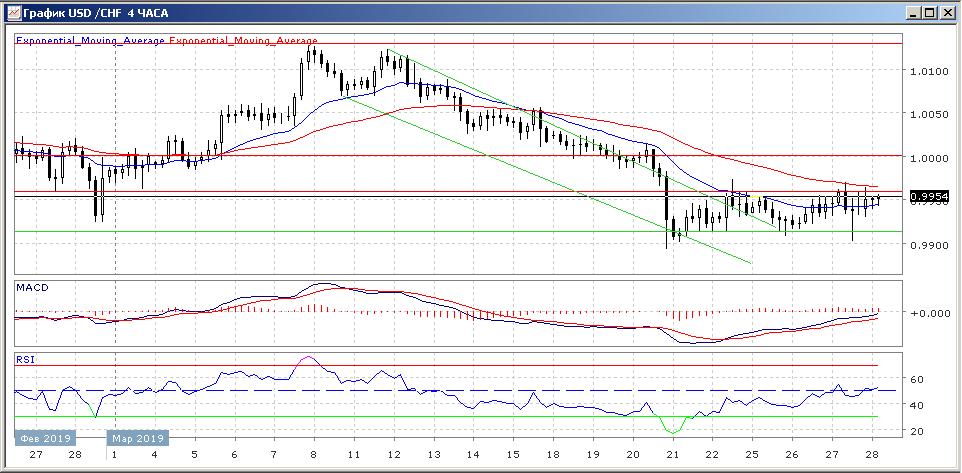Close the USD/CHF chart window
The image size is (962, 473).
click(x=947, y=13)
